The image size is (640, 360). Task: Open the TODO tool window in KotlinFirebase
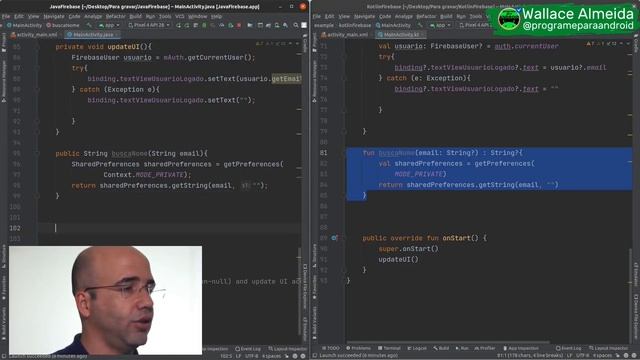pyautogui.click(x=331, y=348)
